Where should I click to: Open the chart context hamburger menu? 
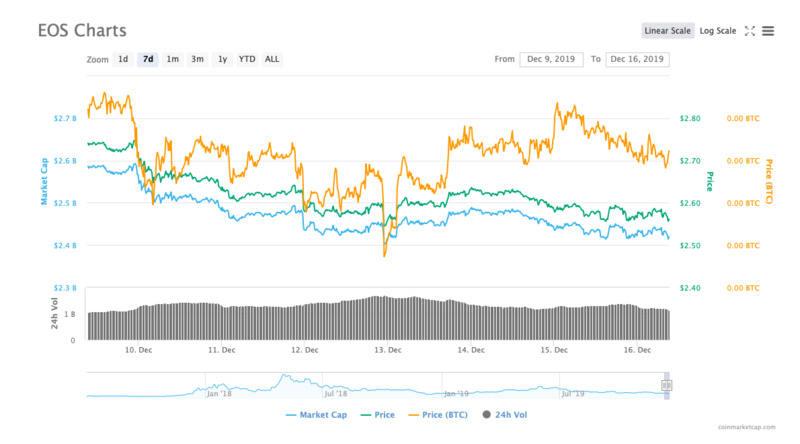(x=767, y=31)
